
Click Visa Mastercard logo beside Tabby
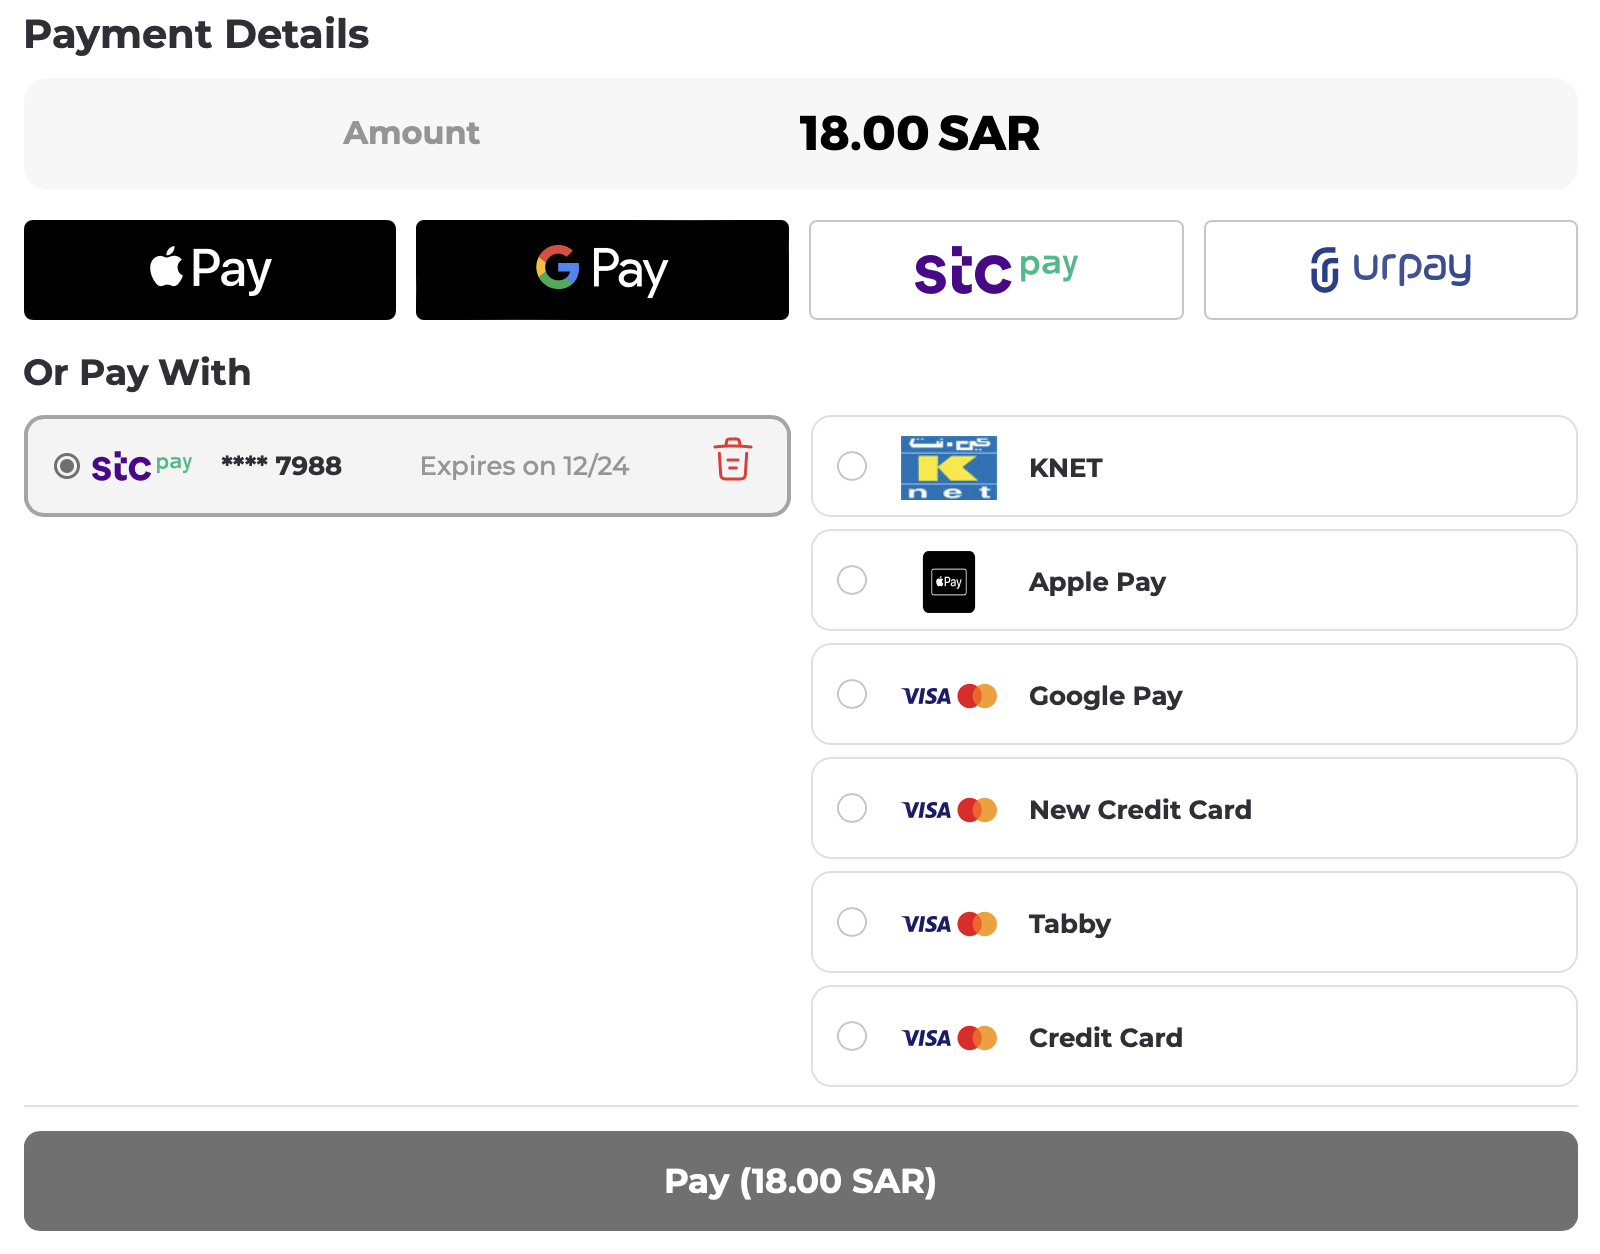click(x=948, y=924)
